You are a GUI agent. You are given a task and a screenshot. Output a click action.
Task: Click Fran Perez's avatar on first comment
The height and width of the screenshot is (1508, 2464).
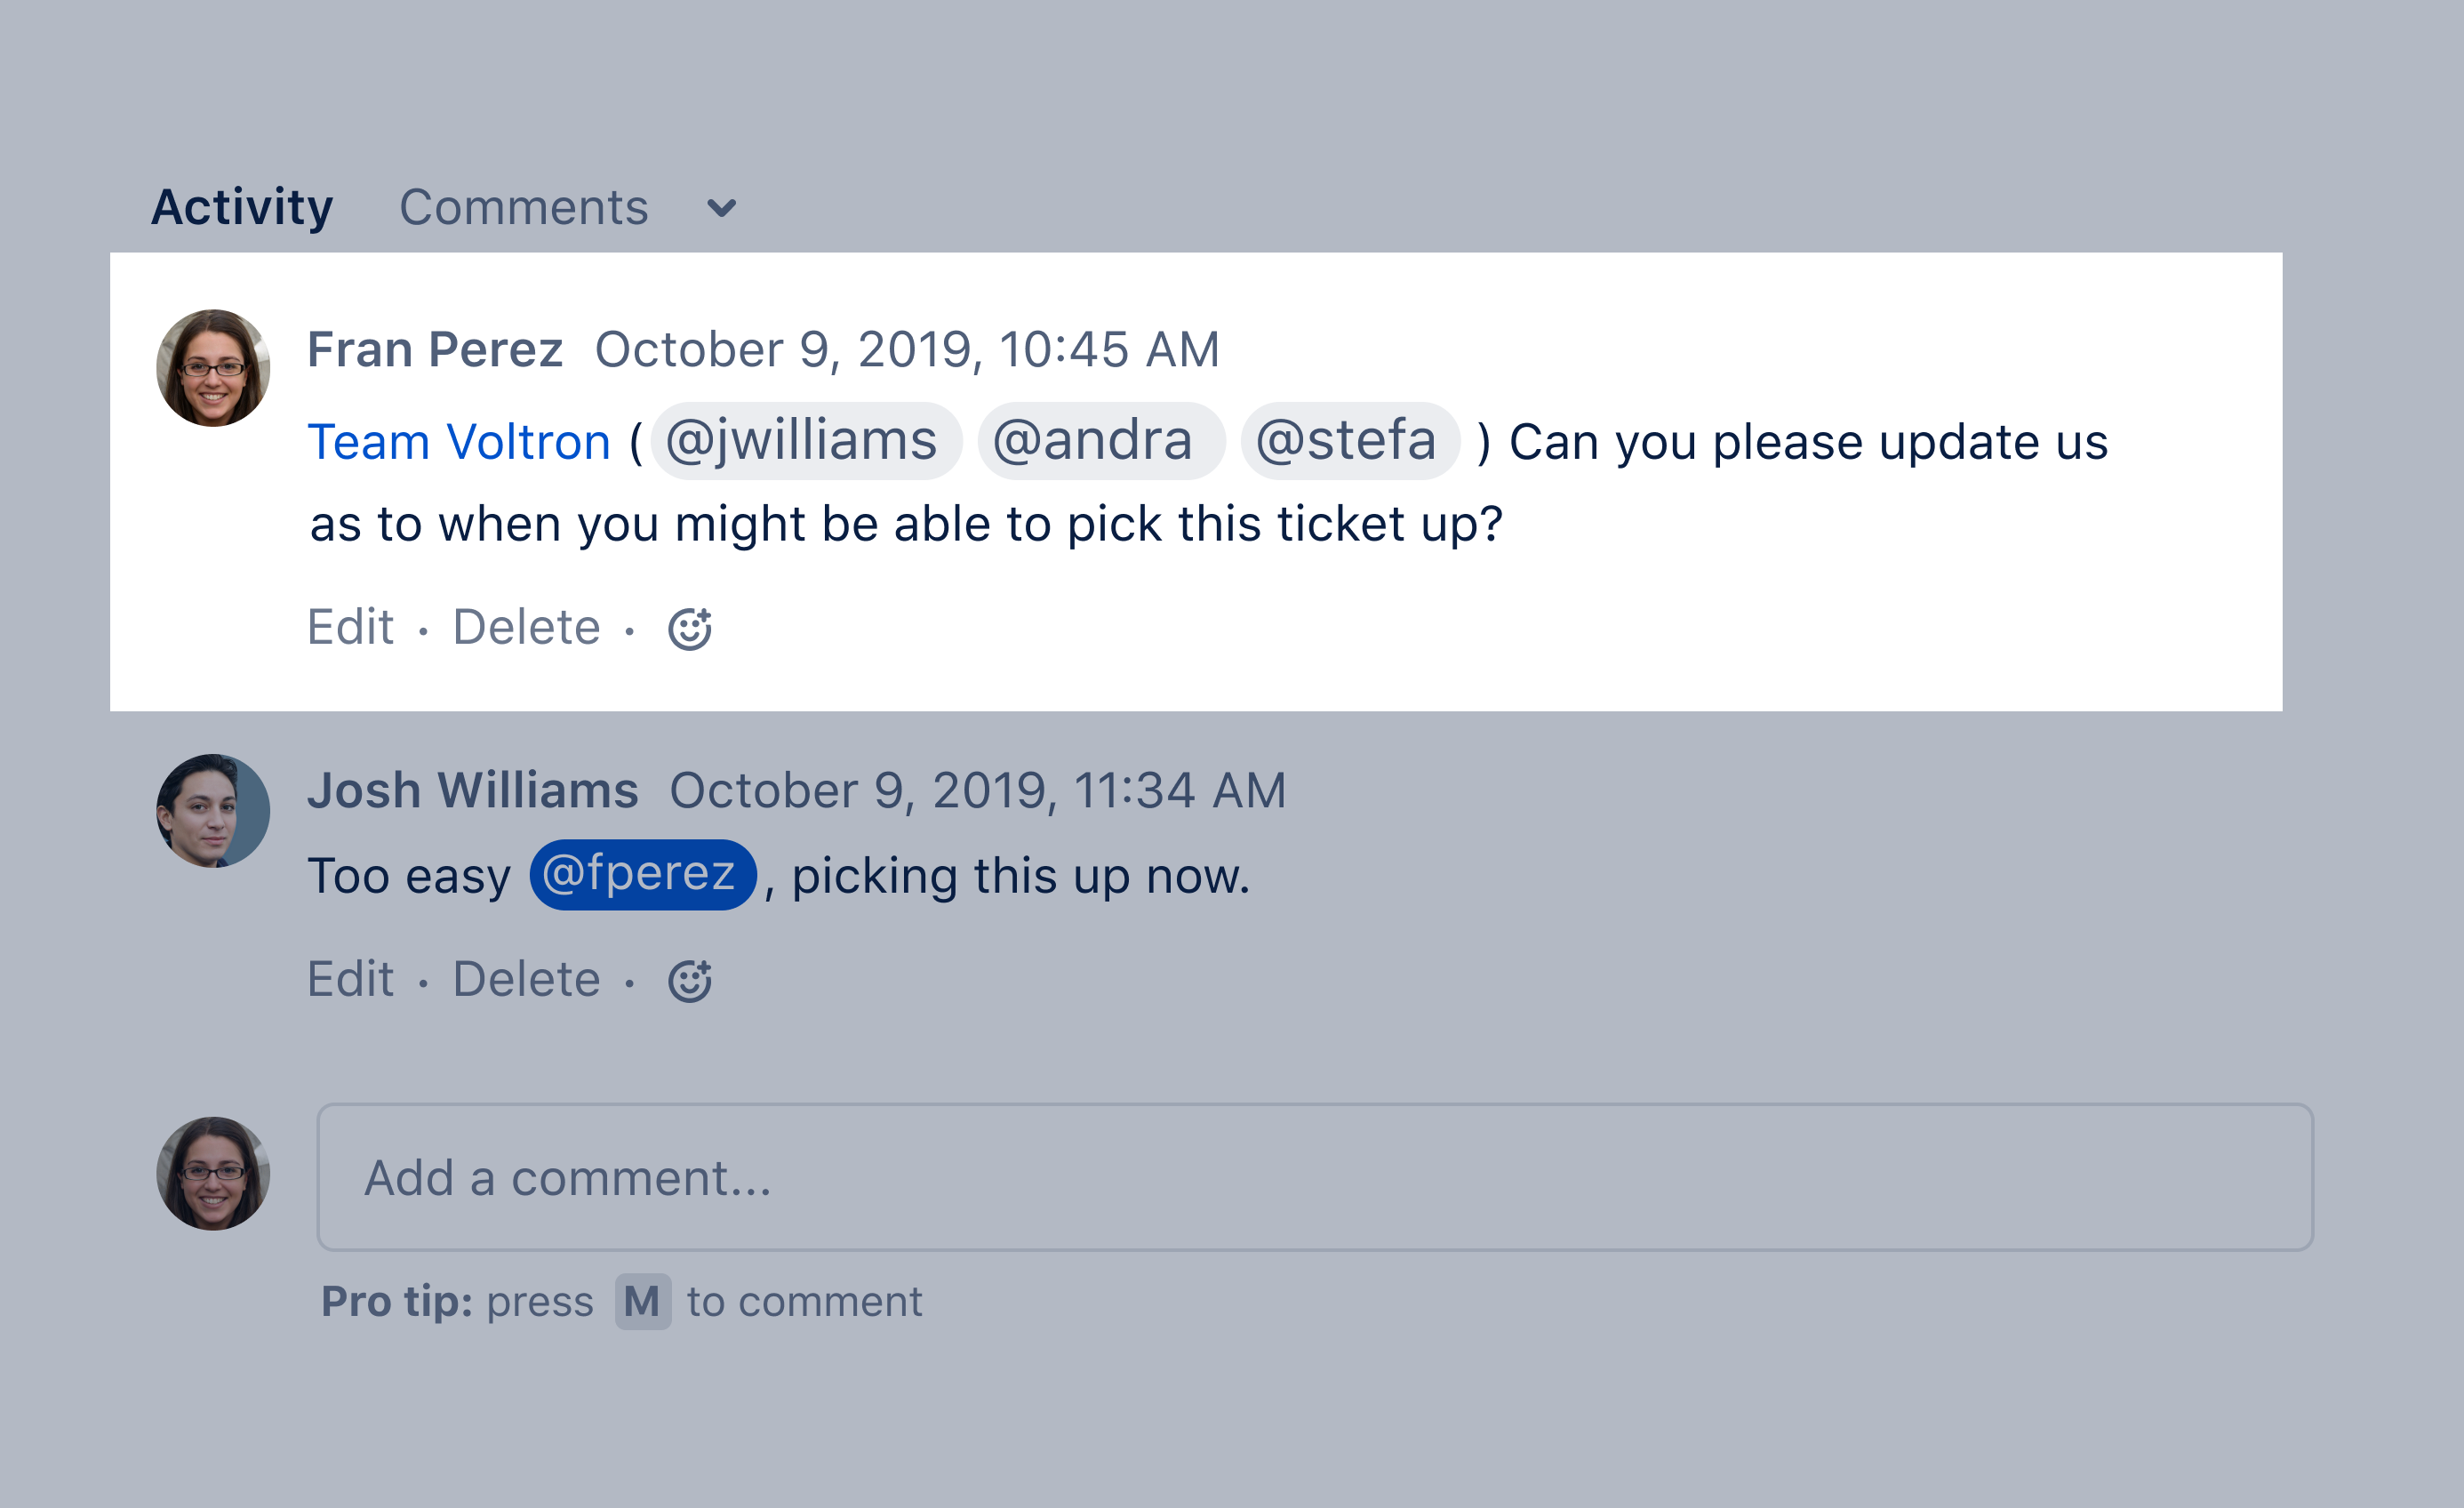coord(213,368)
